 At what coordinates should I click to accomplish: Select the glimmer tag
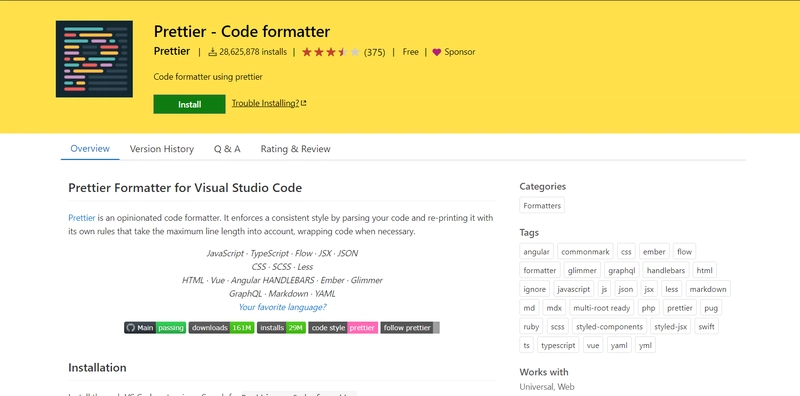(x=582, y=270)
